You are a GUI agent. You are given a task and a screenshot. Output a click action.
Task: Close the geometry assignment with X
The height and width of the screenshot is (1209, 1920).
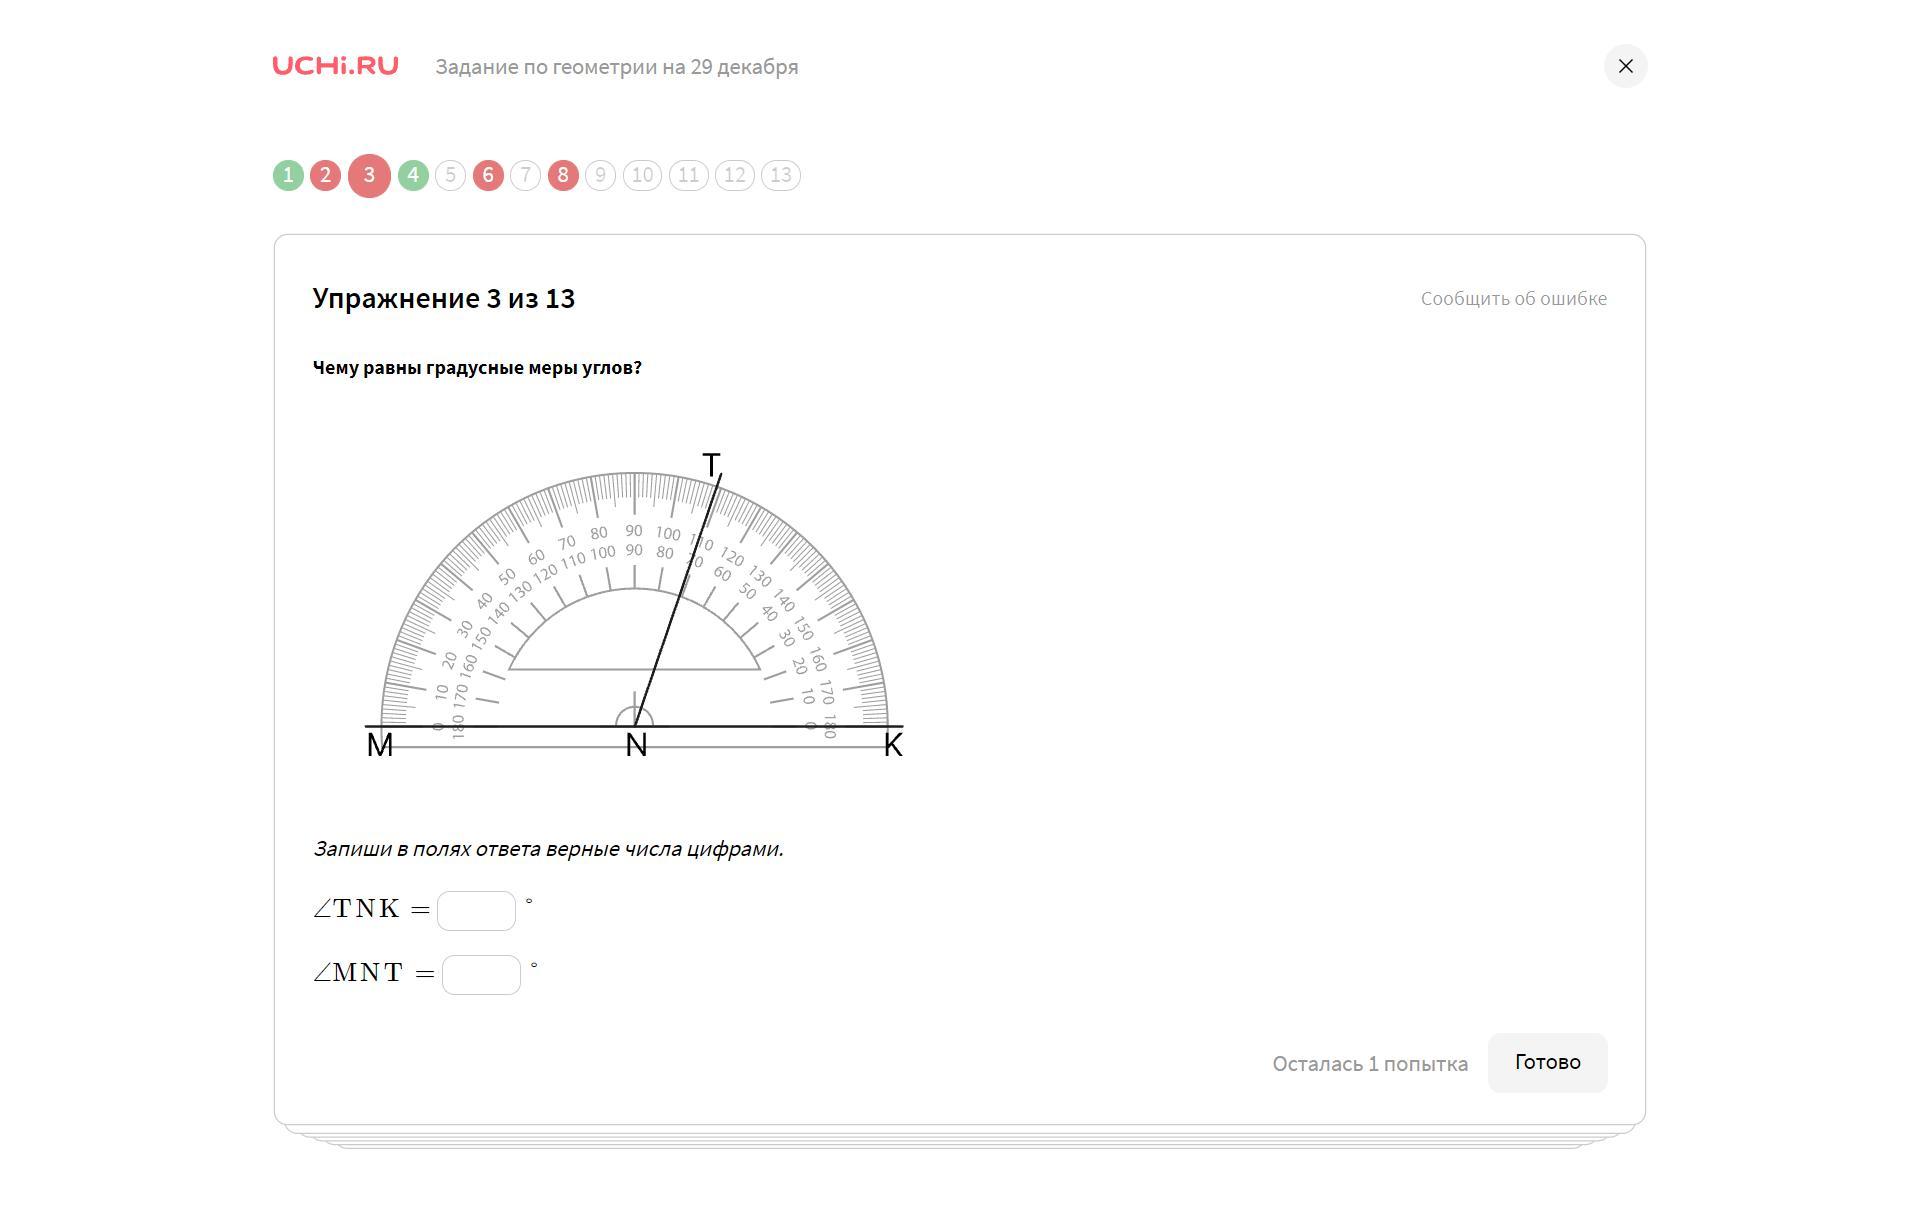1625,66
